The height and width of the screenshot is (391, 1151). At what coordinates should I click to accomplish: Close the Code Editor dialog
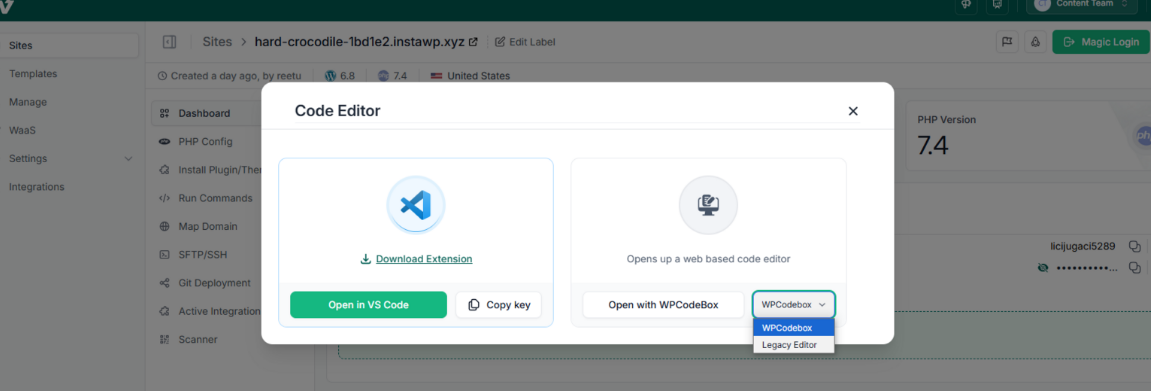pyautogui.click(x=853, y=111)
